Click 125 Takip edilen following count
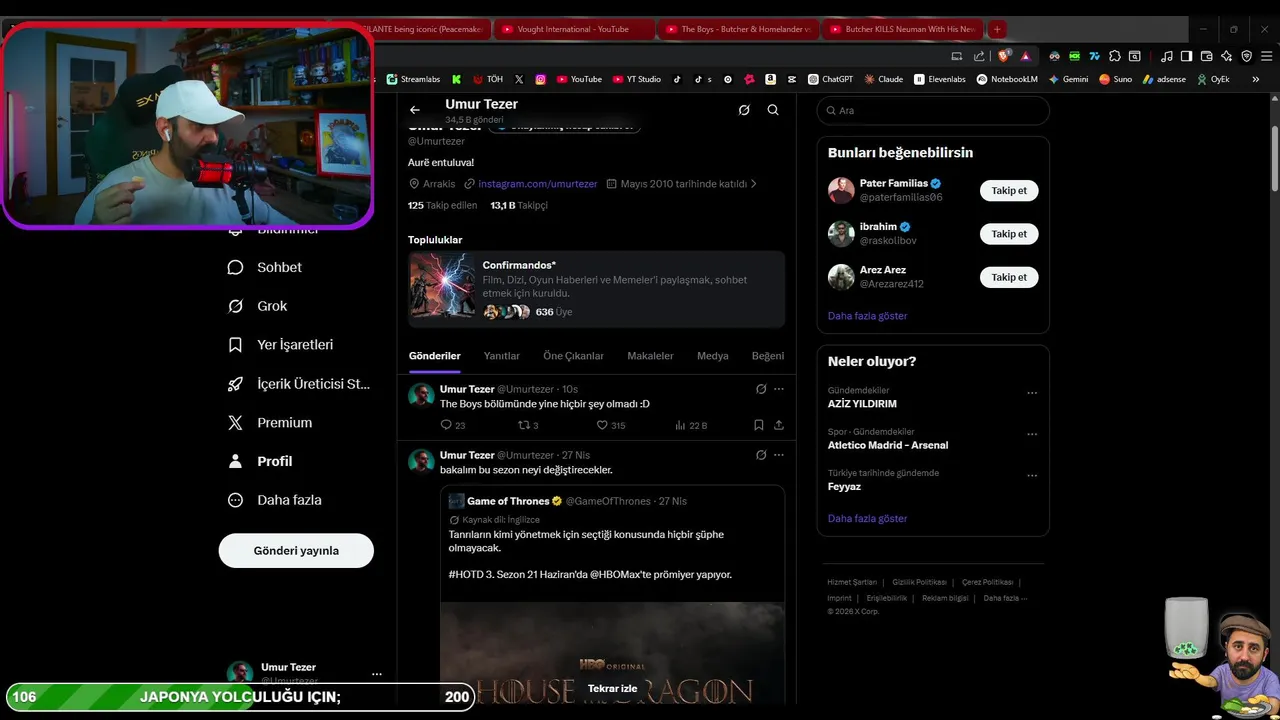1280x720 pixels. [x=442, y=205]
